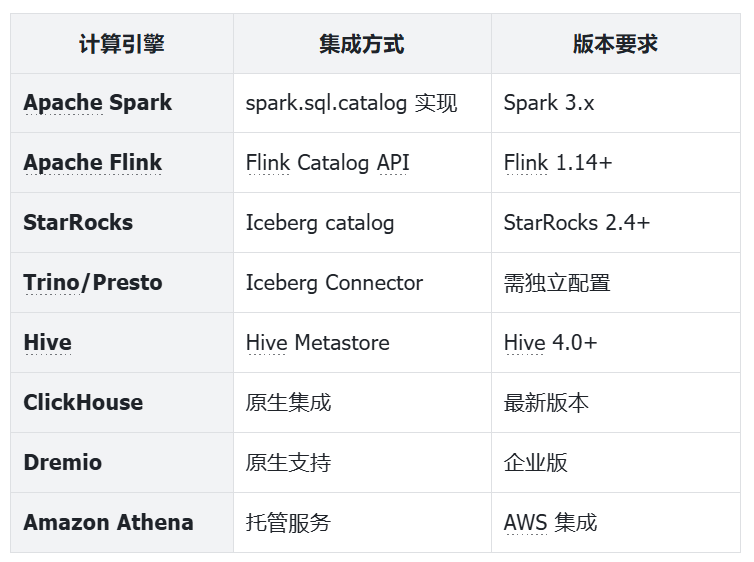Click the StarRocks 2.4+ version cell

tap(577, 223)
